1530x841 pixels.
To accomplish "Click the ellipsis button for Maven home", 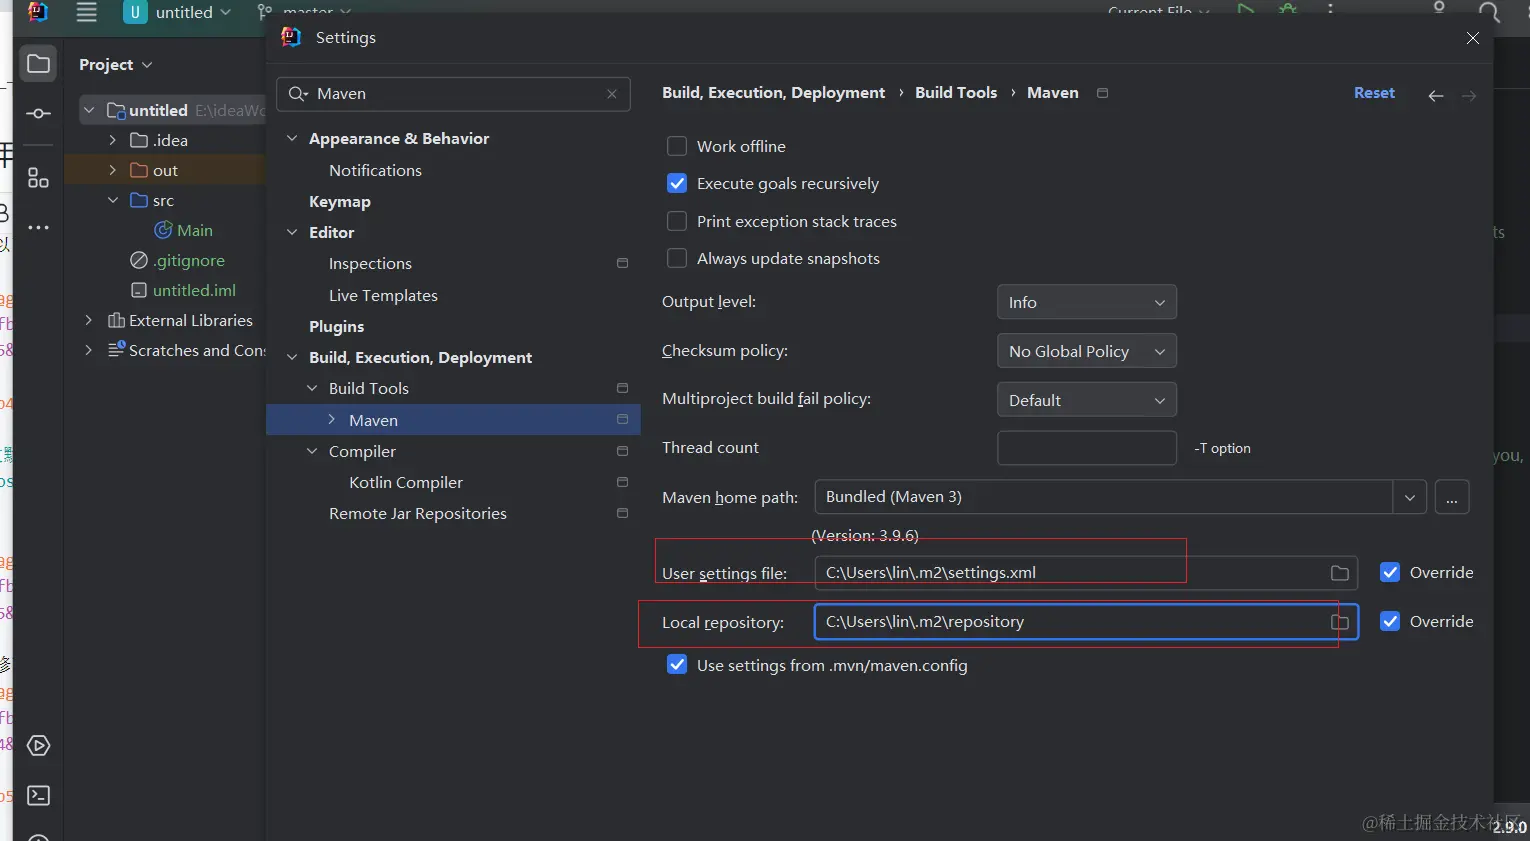I will (1451, 498).
